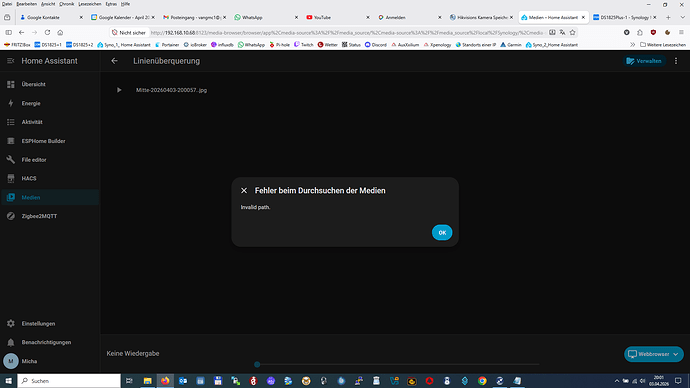Open the three-dot overflow menu
The image size is (690, 388).
[676, 61]
